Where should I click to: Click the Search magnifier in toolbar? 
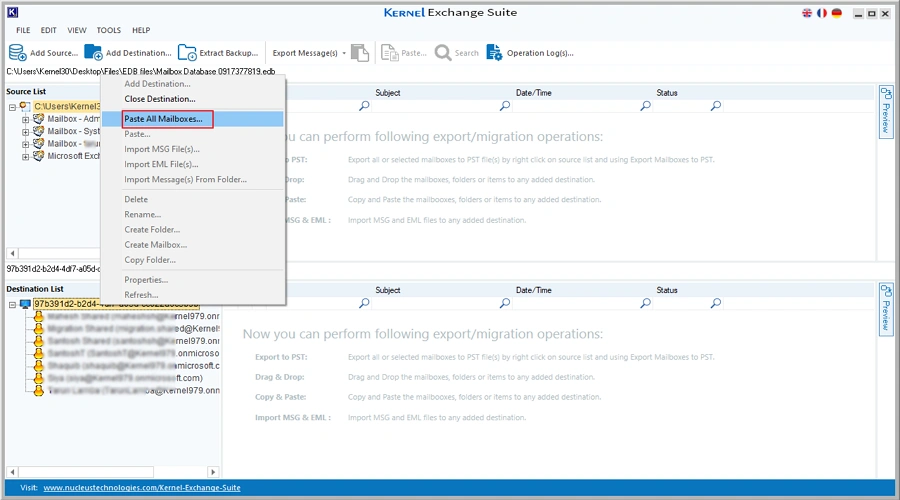(x=444, y=52)
